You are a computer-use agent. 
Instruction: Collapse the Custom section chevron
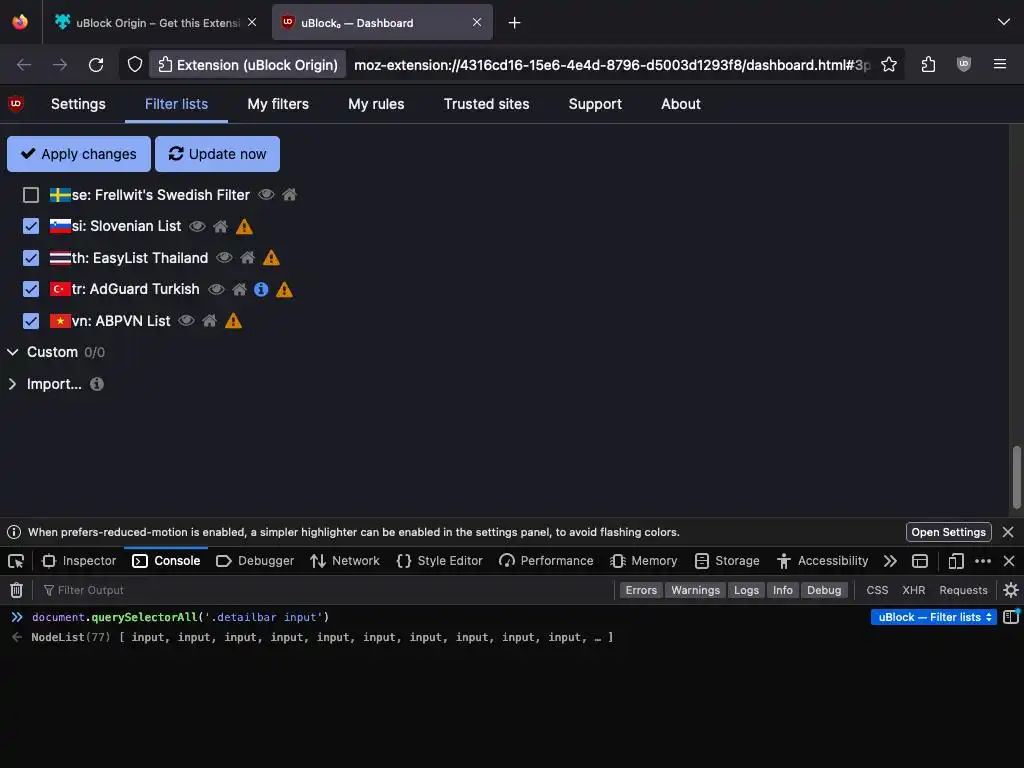coord(12,352)
